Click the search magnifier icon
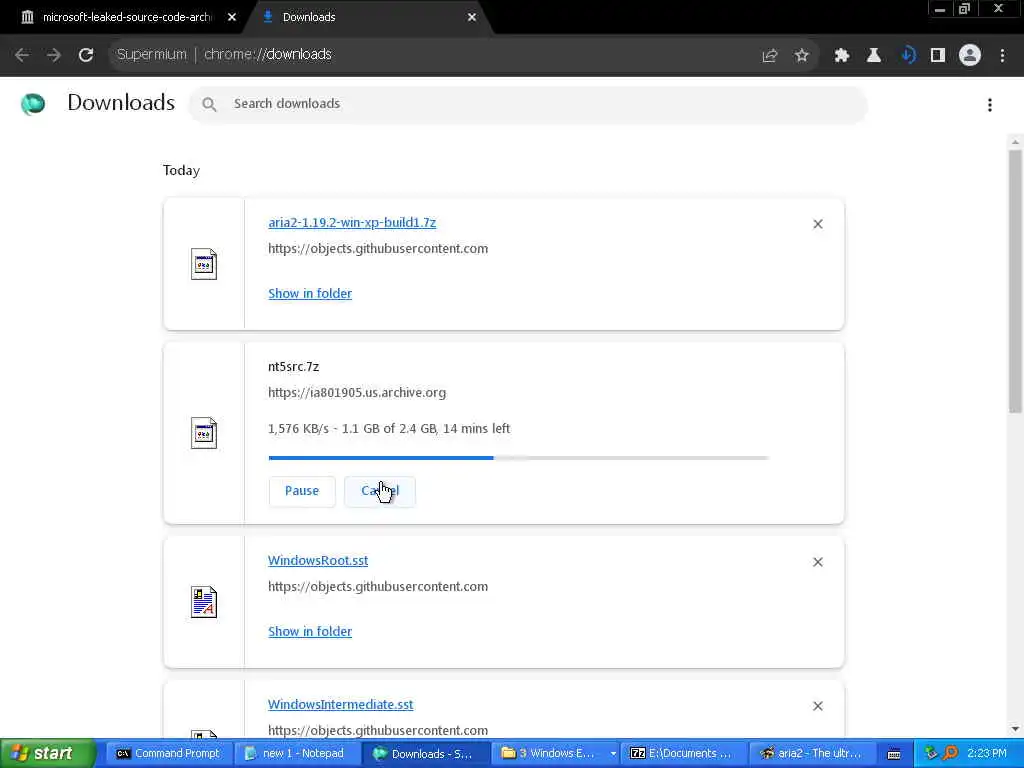Image resolution: width=1024 pixels, height=768 pixels. 209,104
